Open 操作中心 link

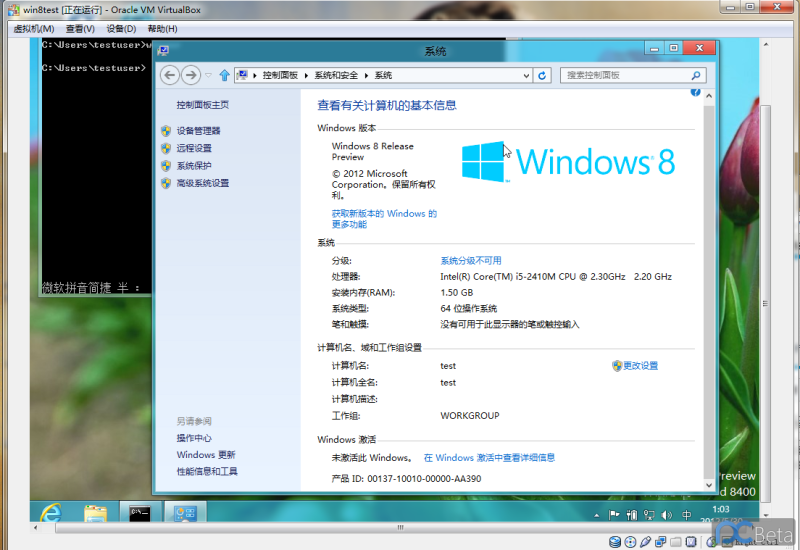(194, 438)
